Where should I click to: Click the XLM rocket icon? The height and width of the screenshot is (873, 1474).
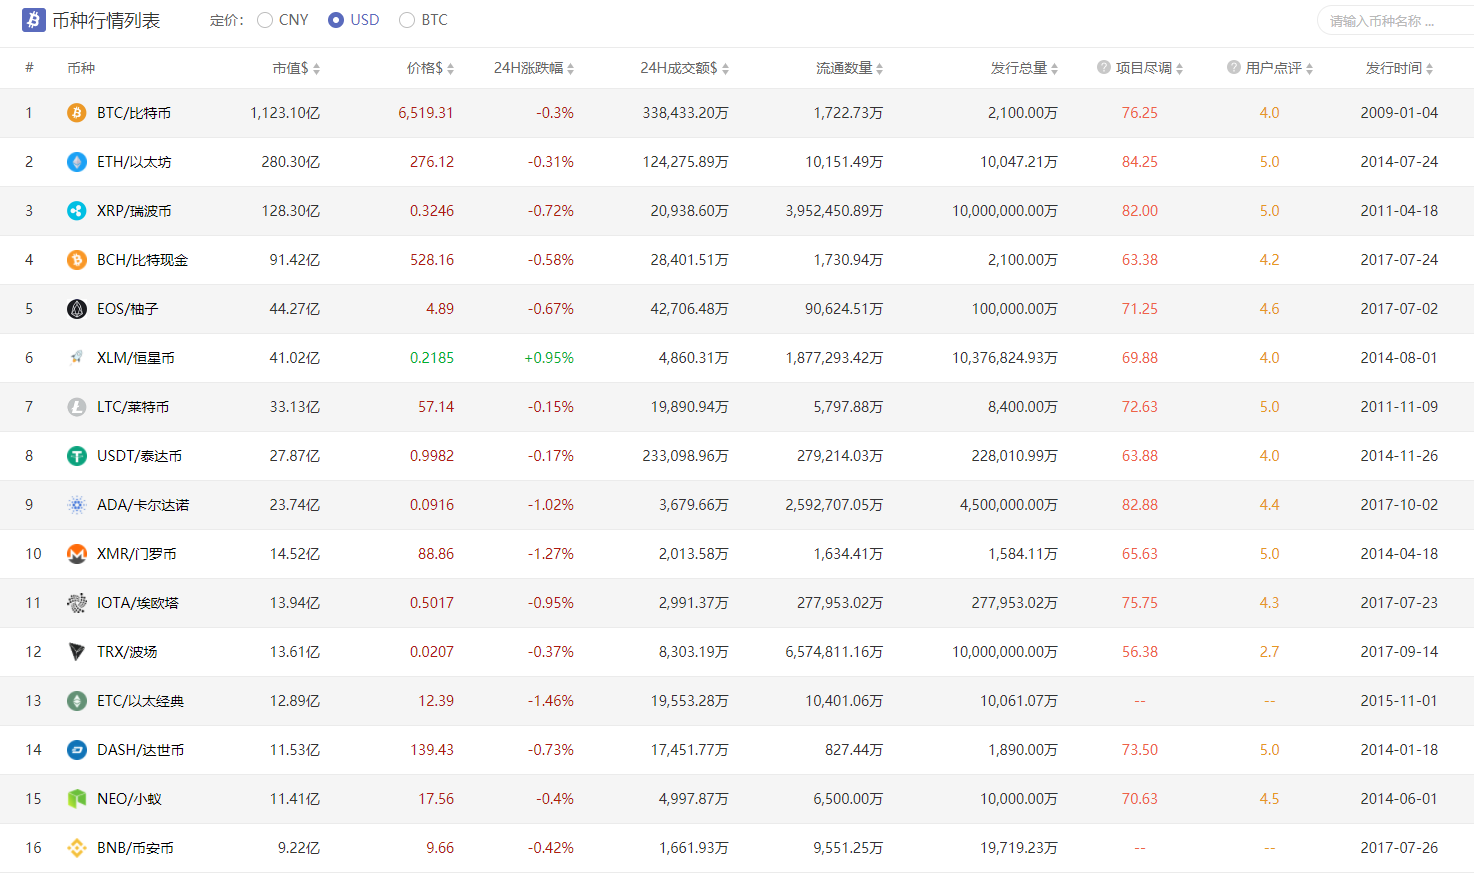point(77,358)
